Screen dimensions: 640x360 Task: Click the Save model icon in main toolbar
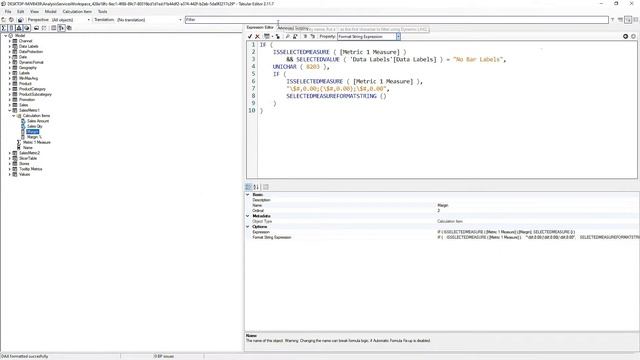(20, 20)
